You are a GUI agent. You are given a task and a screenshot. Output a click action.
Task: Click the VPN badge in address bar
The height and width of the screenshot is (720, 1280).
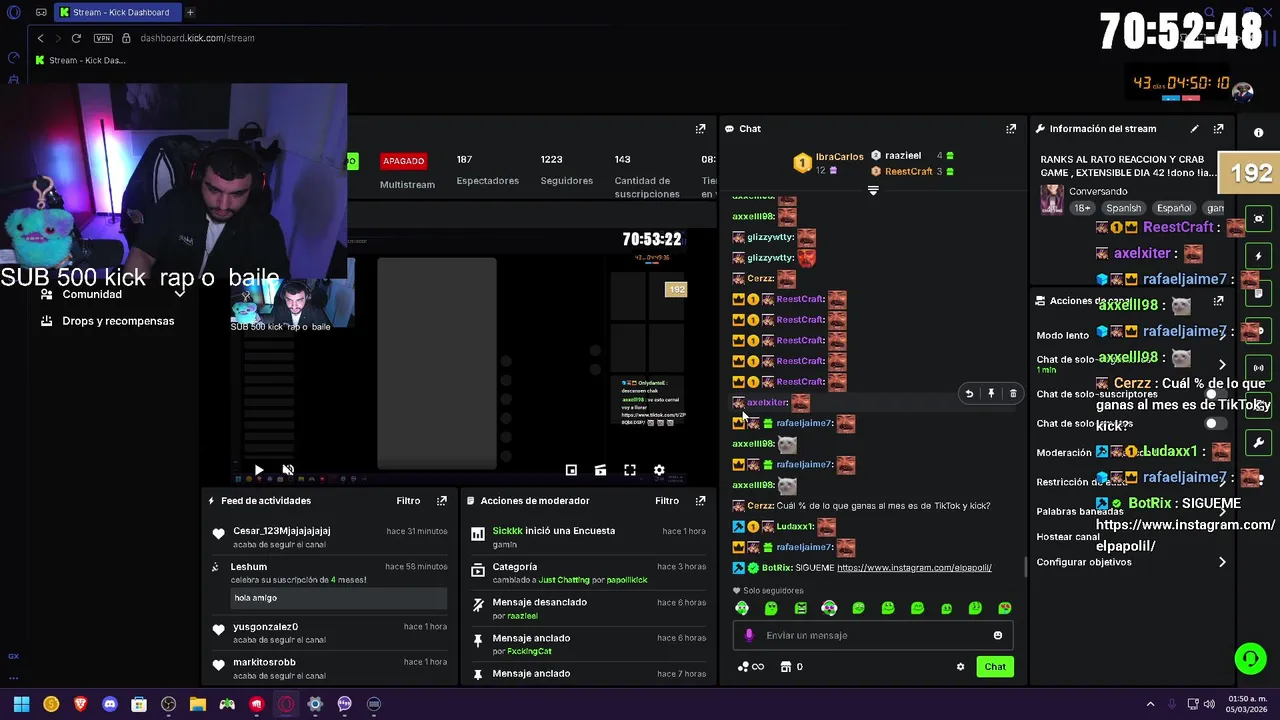103,38
